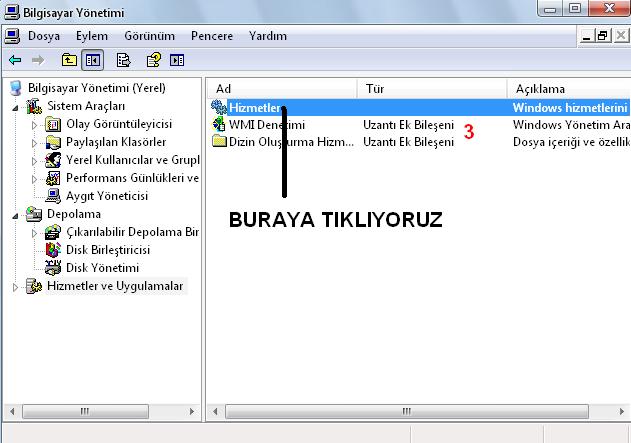Click the Sistem Araçları tools icon
The image size is (631, 443).
pos(34,106)
